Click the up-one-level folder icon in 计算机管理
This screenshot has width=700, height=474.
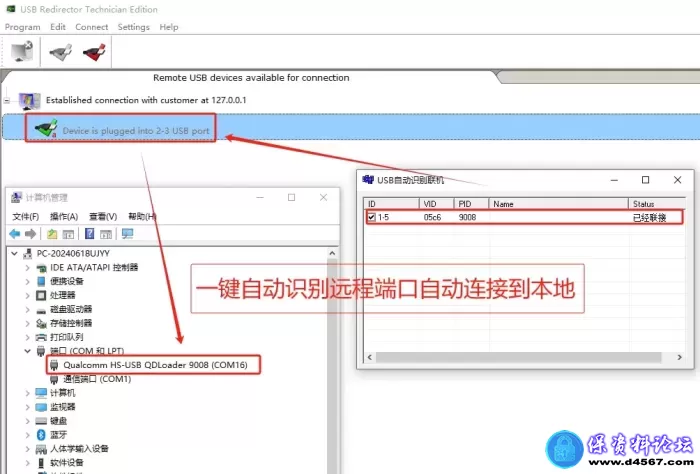pos(52,233)
